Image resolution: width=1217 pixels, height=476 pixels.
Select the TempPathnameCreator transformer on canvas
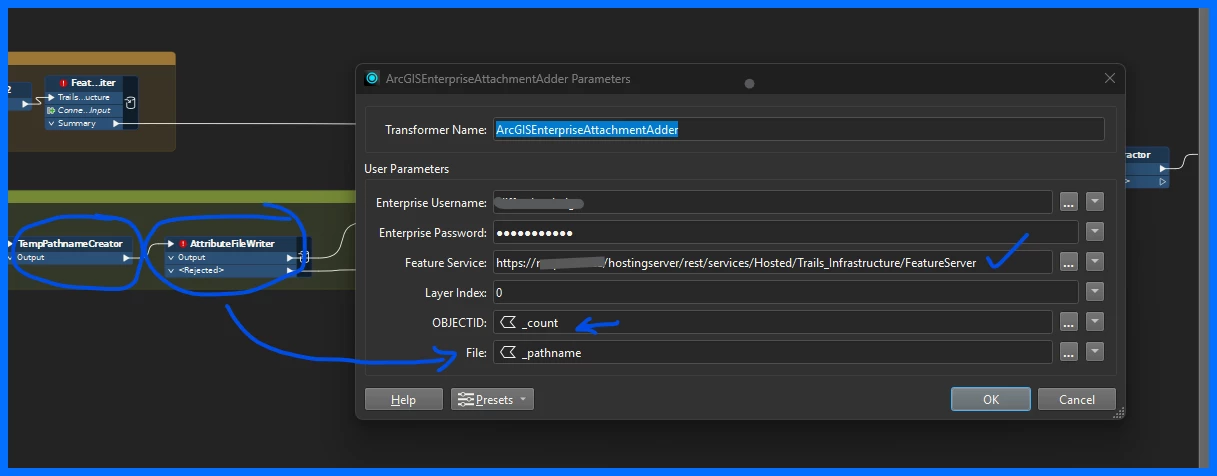[70, 243]
